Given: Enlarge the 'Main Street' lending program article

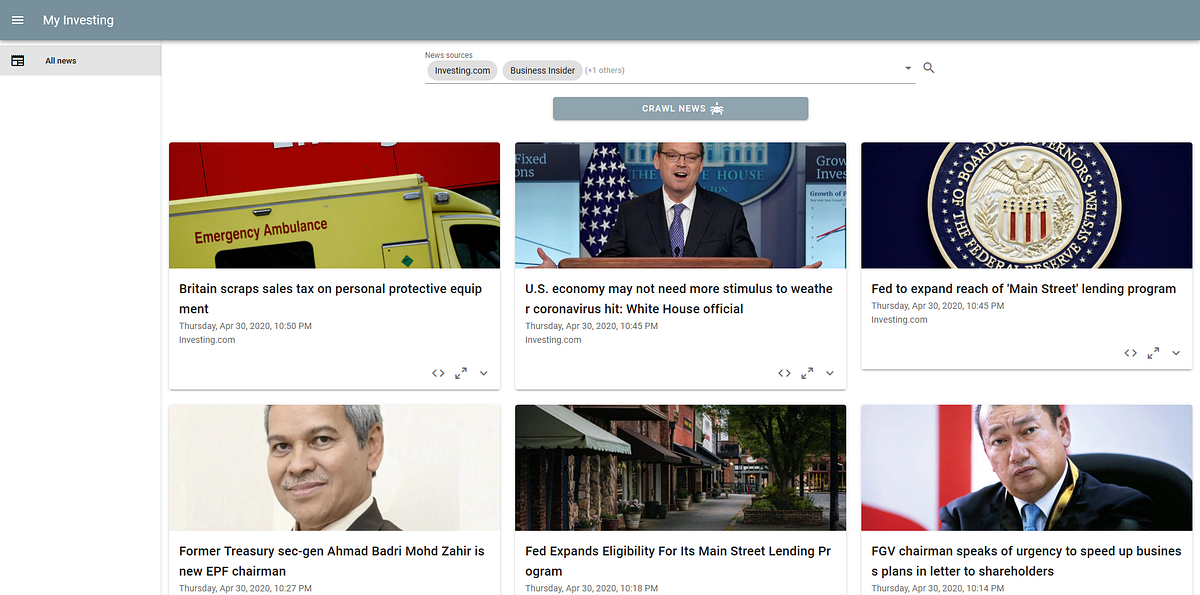Looking at the screenshot, I should 1153,353.
